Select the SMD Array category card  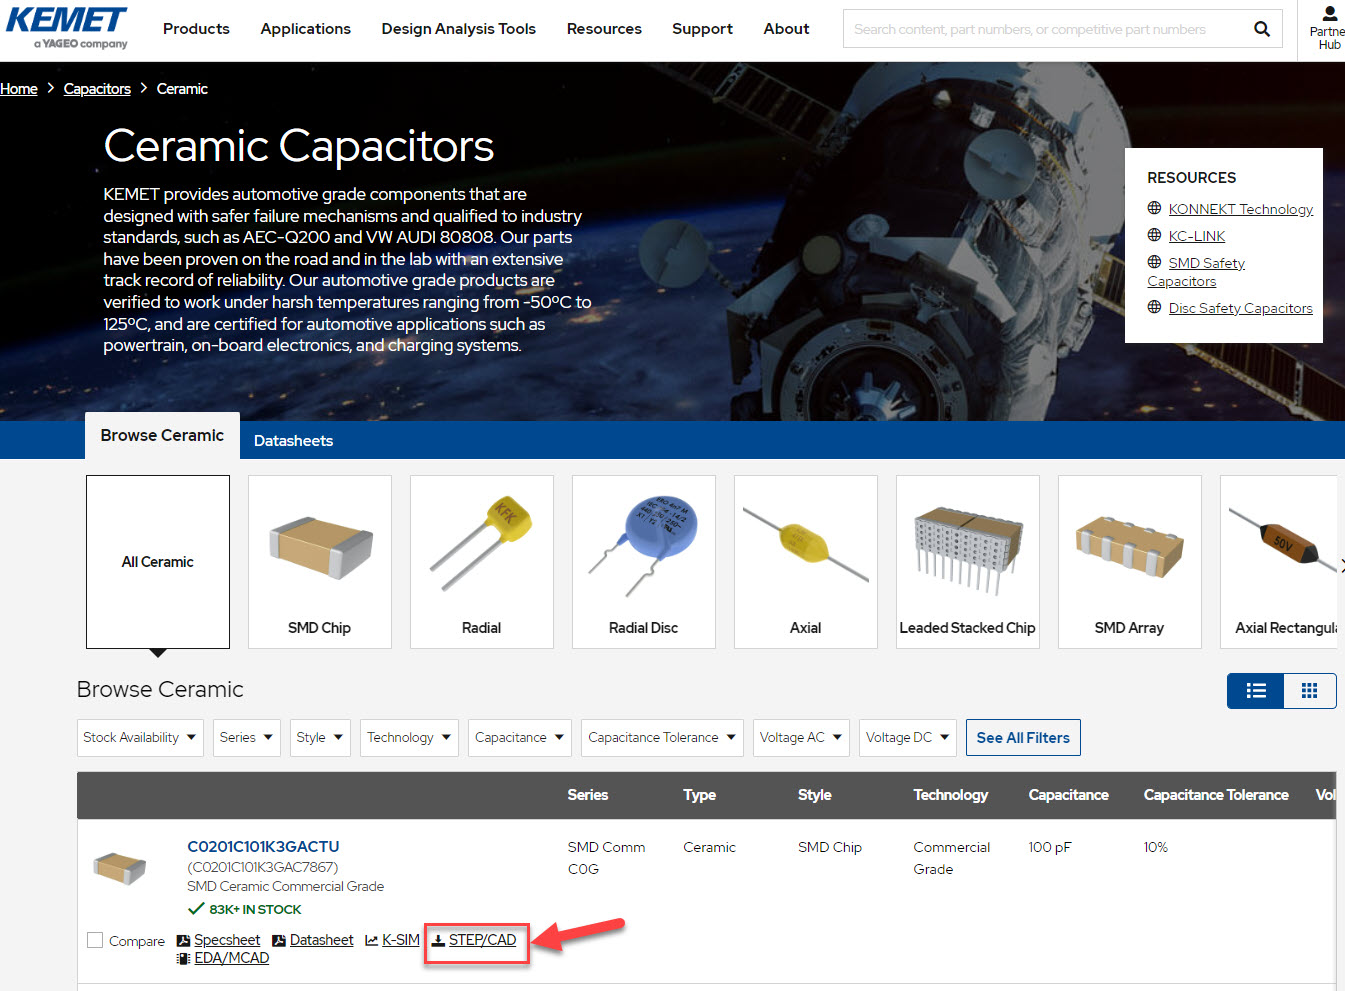tap(1130, 562)
